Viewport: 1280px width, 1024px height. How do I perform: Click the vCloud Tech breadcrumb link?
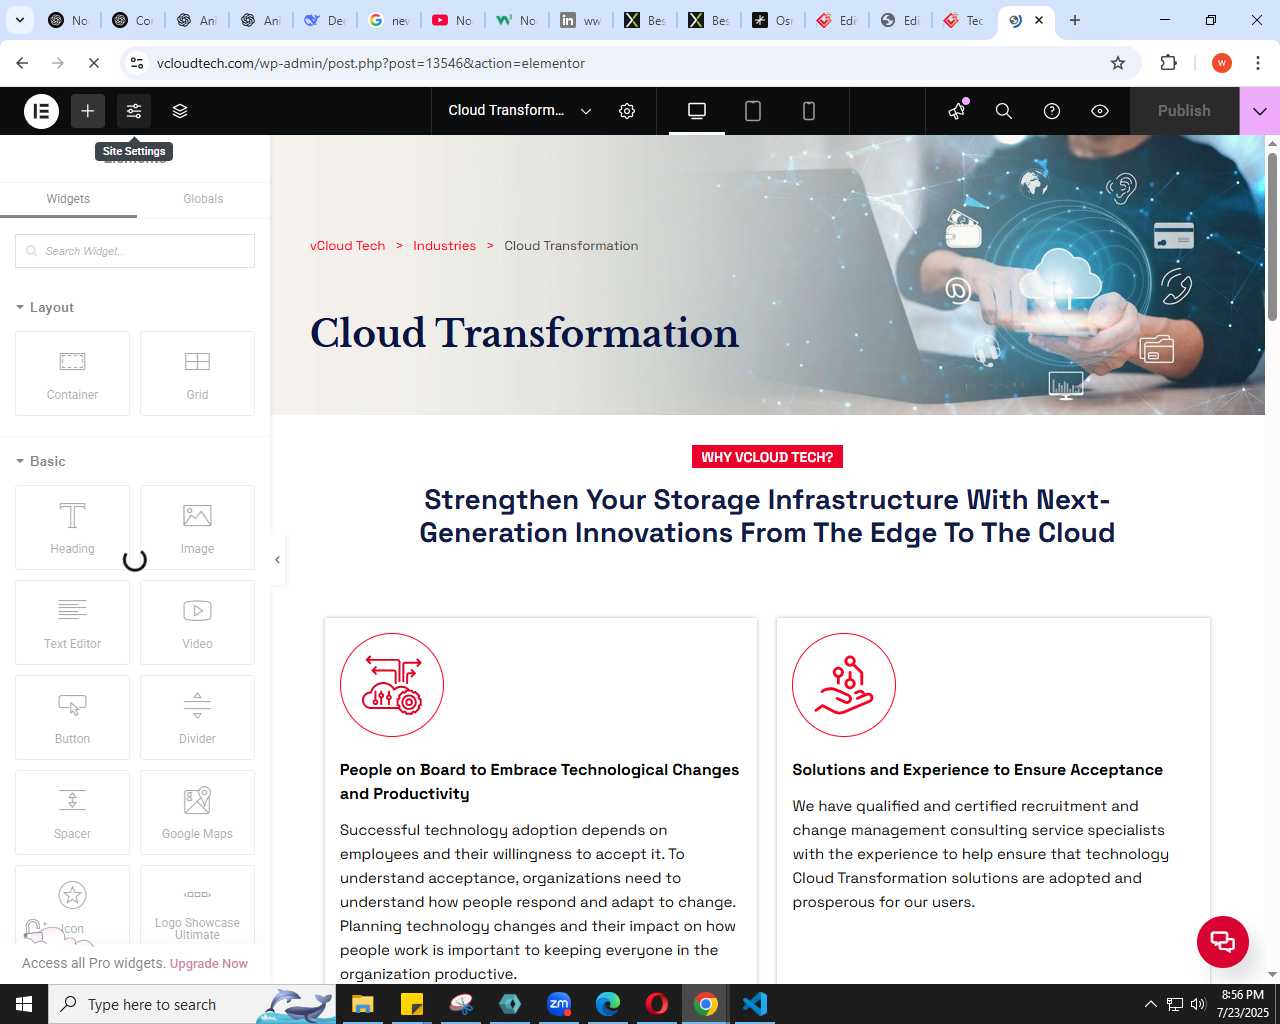[x=347, y=246]
